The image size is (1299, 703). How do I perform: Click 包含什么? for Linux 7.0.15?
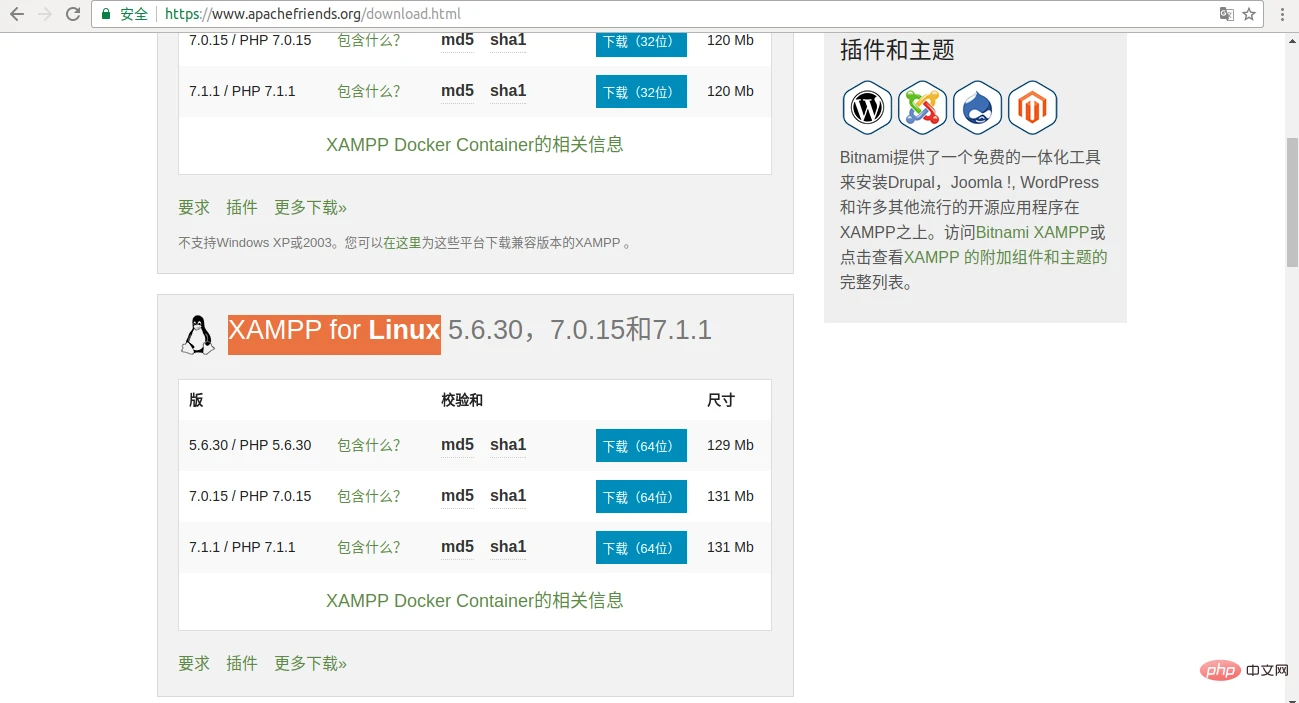click(x=369, y=497)
